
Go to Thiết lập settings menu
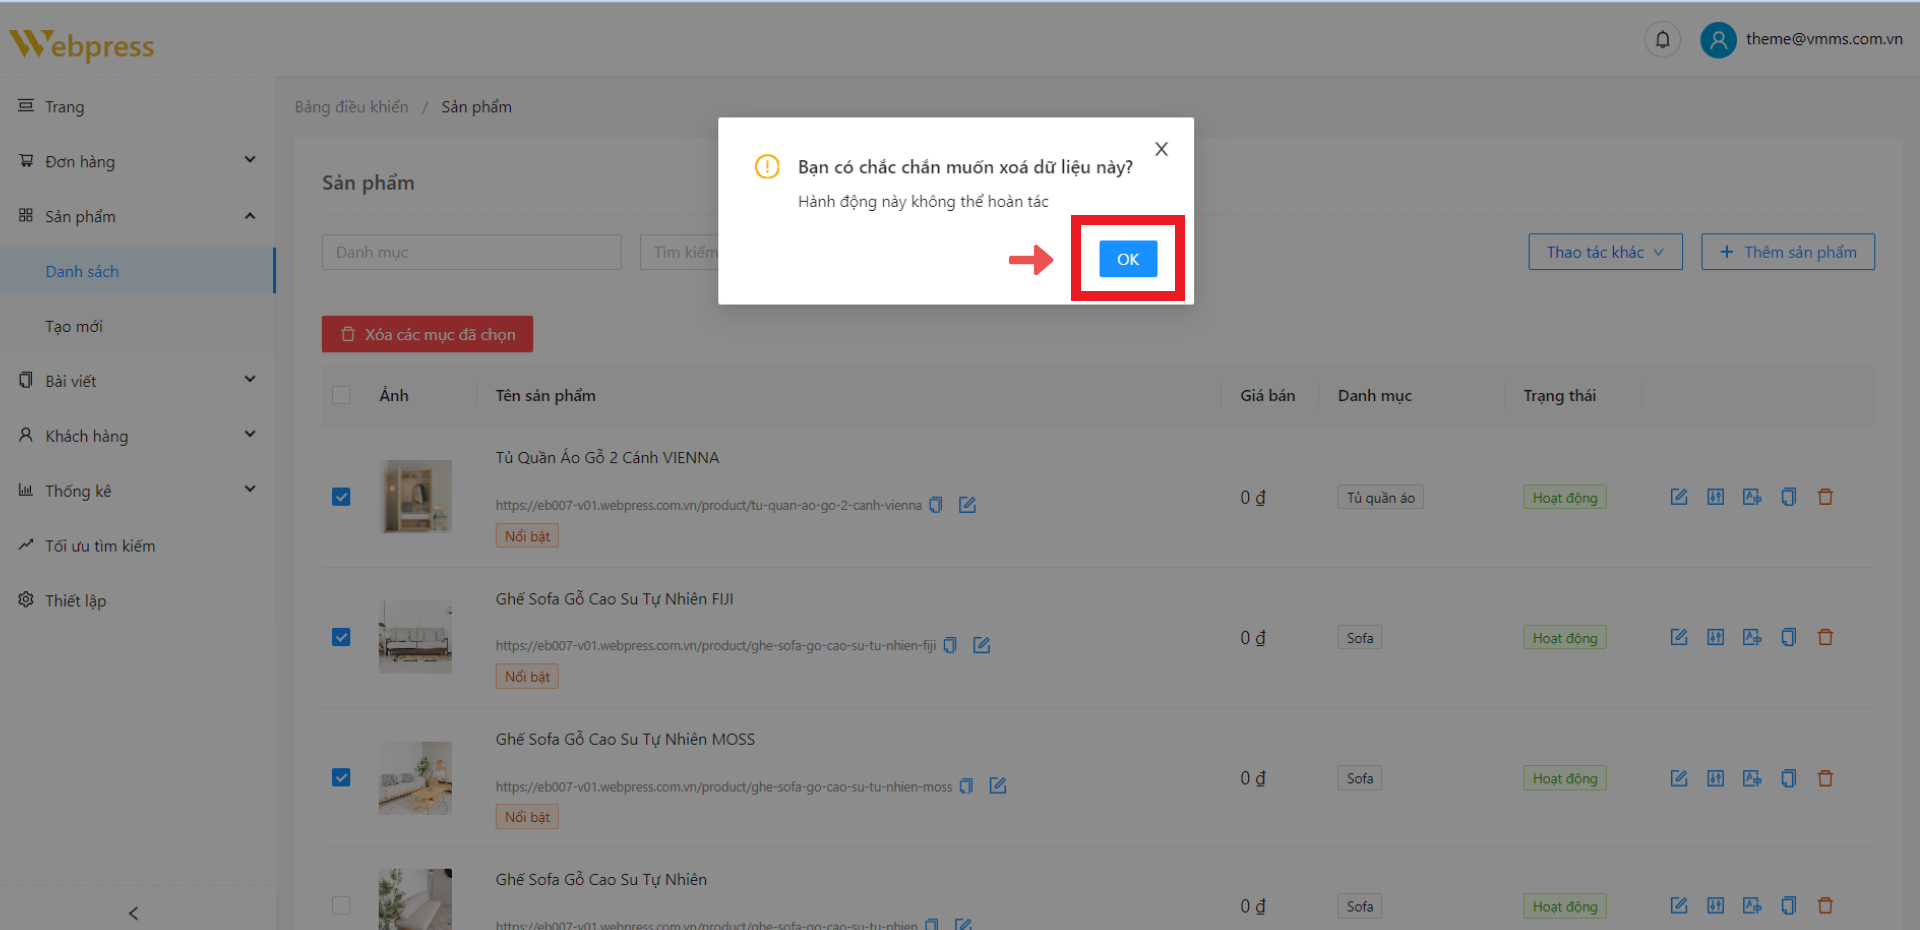pyautogui.click(x=75, y=600)
